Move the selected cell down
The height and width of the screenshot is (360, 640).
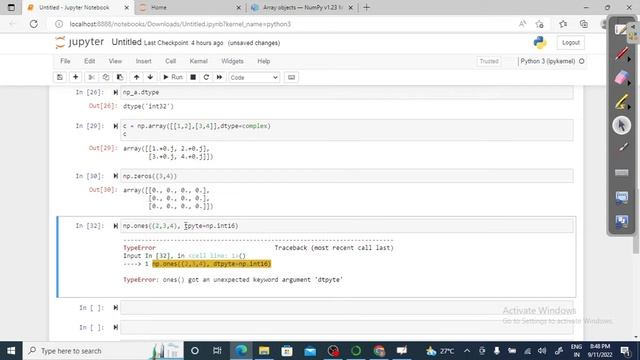tap(150, 77)
